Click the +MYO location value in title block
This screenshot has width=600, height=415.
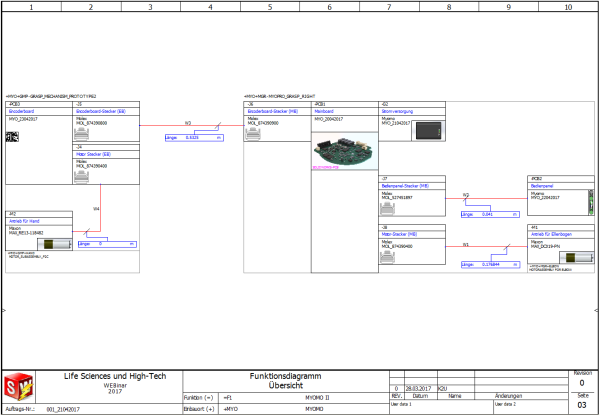pyautogui.click(x=230, y=409)
